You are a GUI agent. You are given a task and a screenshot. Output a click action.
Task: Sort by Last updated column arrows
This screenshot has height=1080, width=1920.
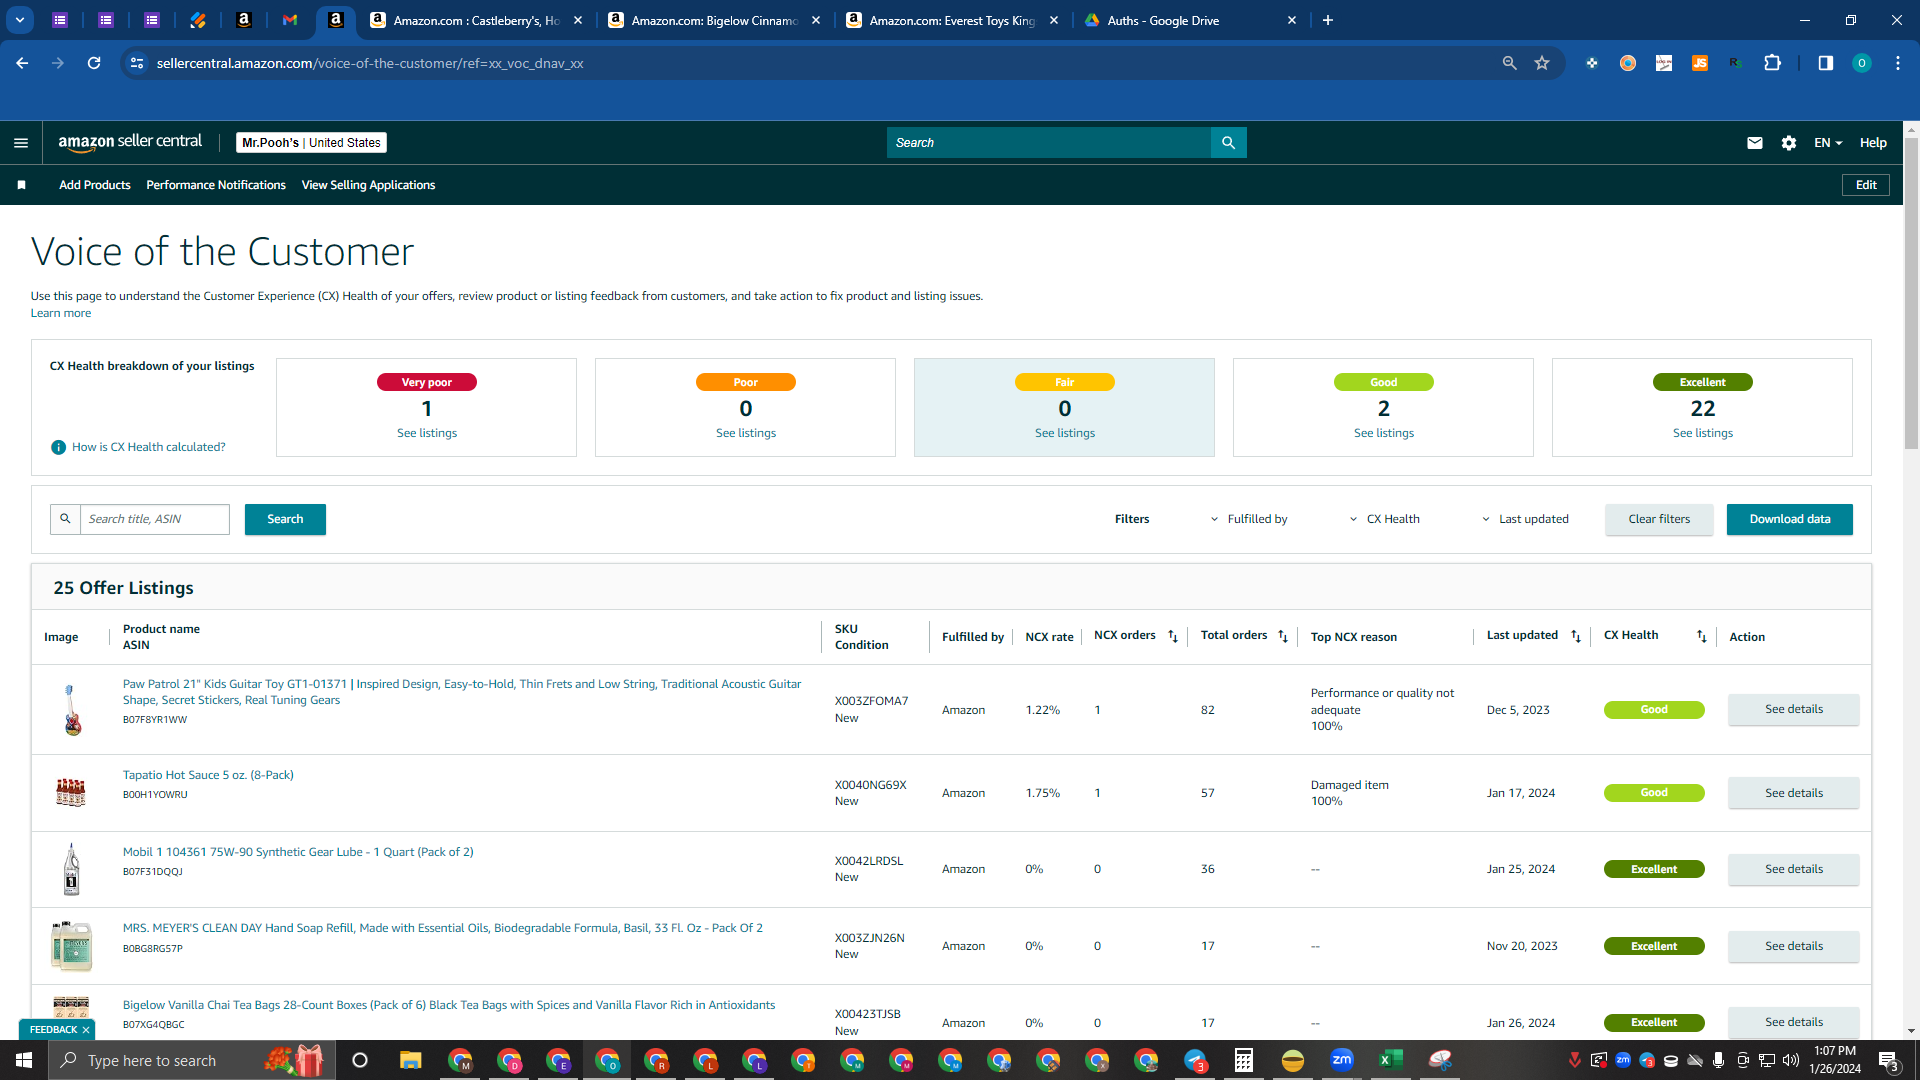[1576, 637]
